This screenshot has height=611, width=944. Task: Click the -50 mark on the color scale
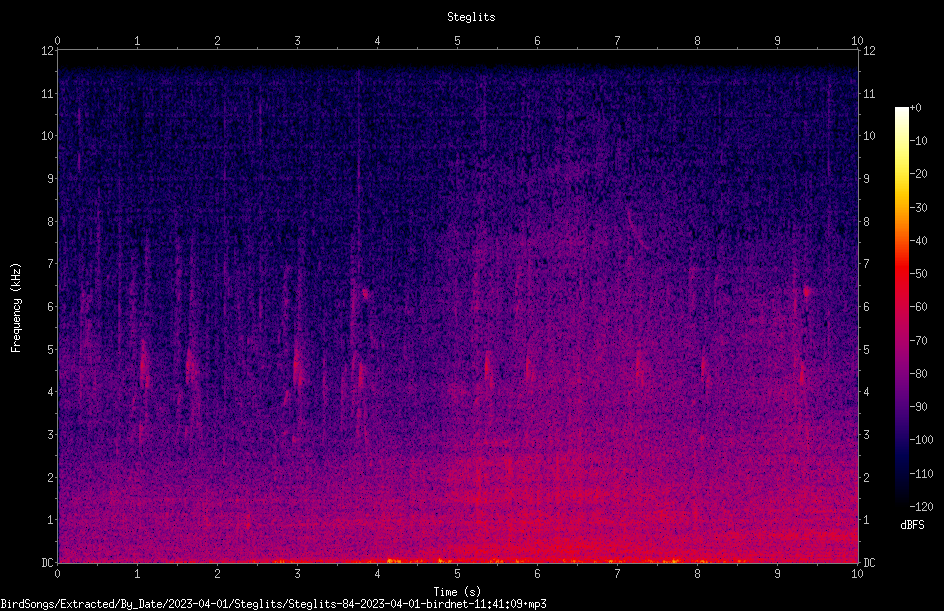pyautogui.click(x=918, y=273)
